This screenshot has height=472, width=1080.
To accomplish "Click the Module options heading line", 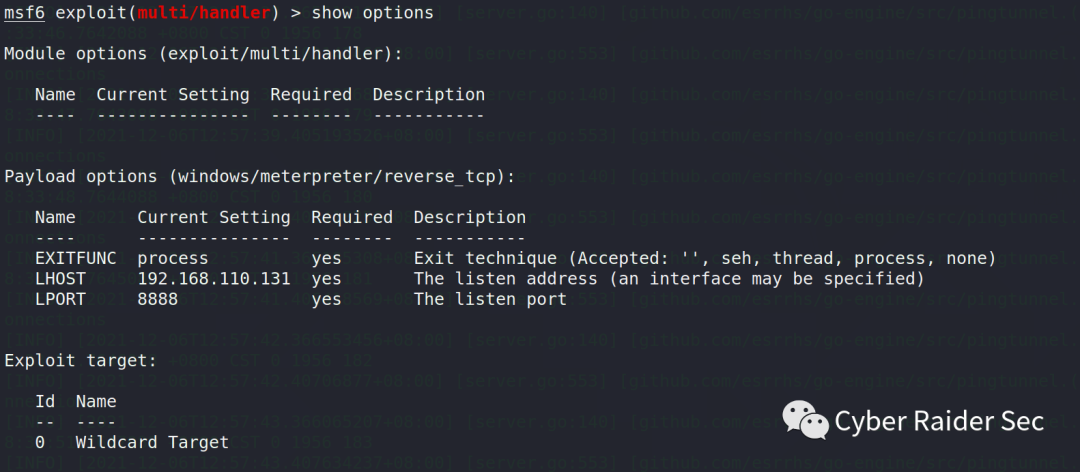I will pos(203,54).
